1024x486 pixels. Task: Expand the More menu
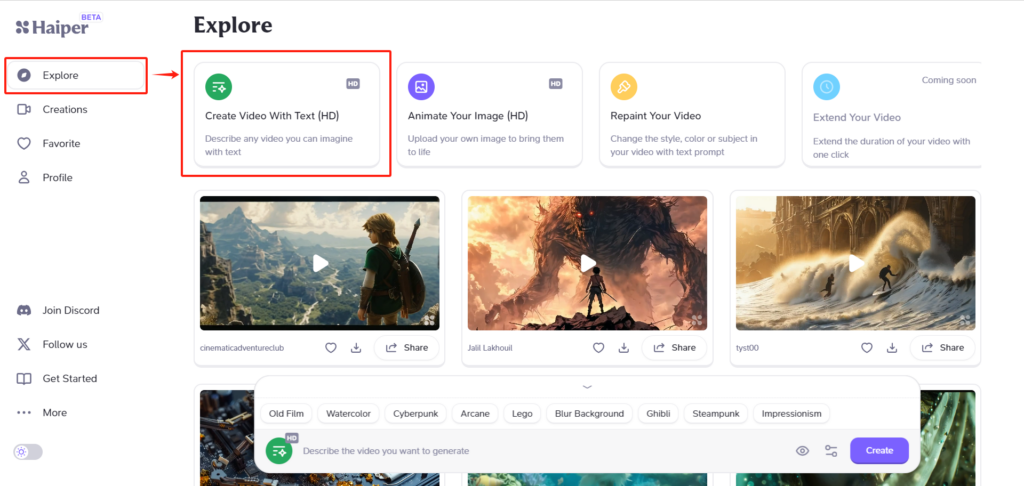tap(54, 413)
